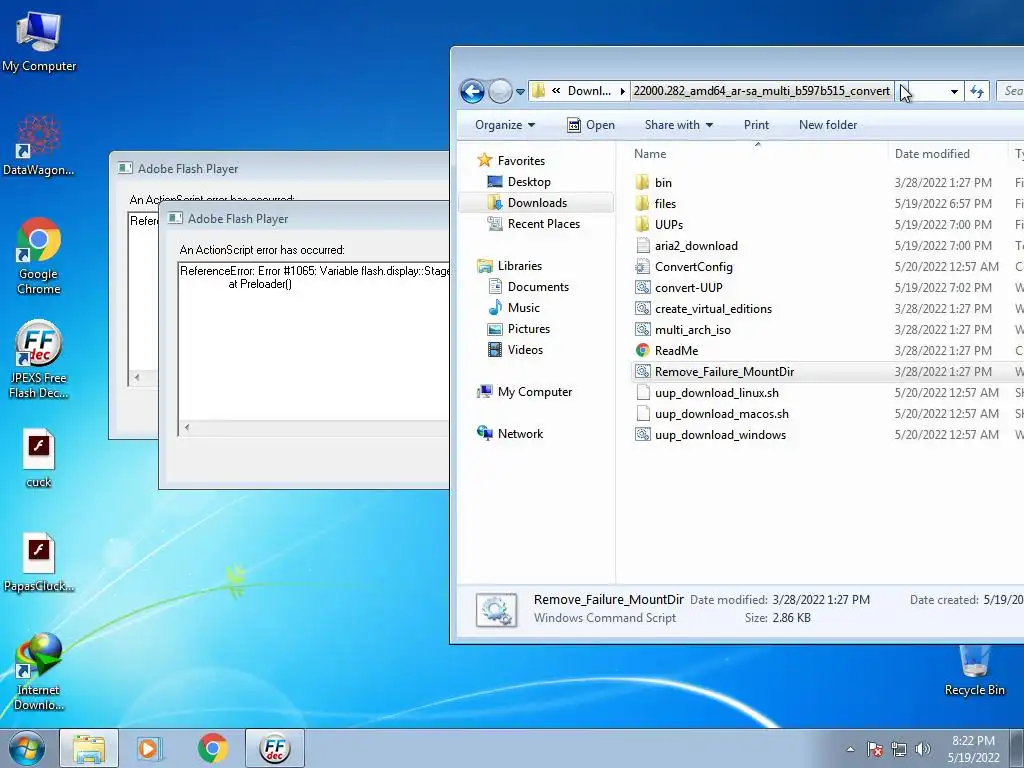
Task: Open network icon in system tray
Action: click(x=899, y=749)
